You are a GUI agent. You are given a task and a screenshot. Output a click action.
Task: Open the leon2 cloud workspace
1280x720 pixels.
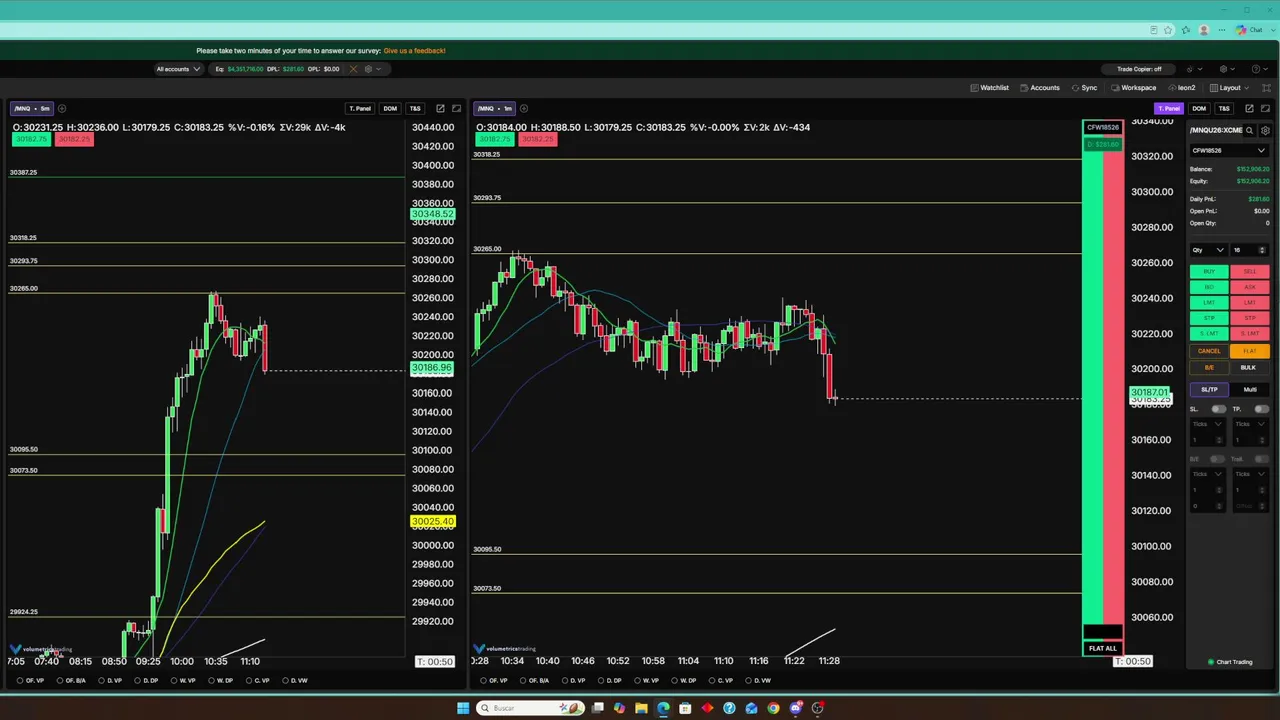point(1181,88)
